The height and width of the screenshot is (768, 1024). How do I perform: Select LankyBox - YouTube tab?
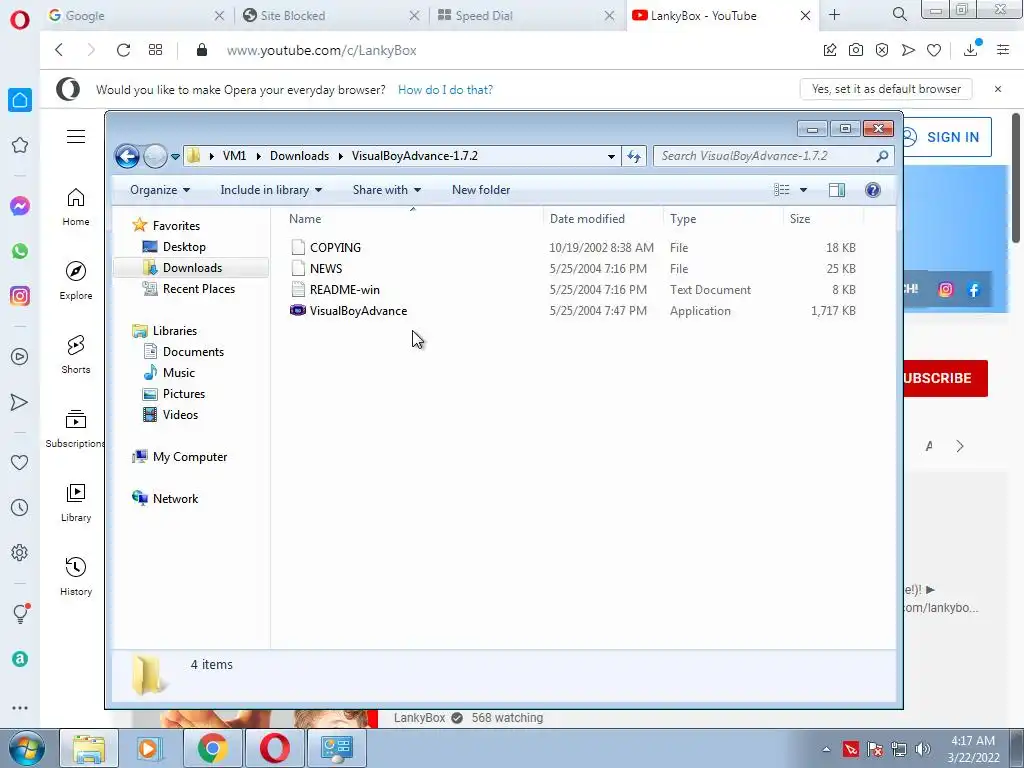(x=724, y=16)
